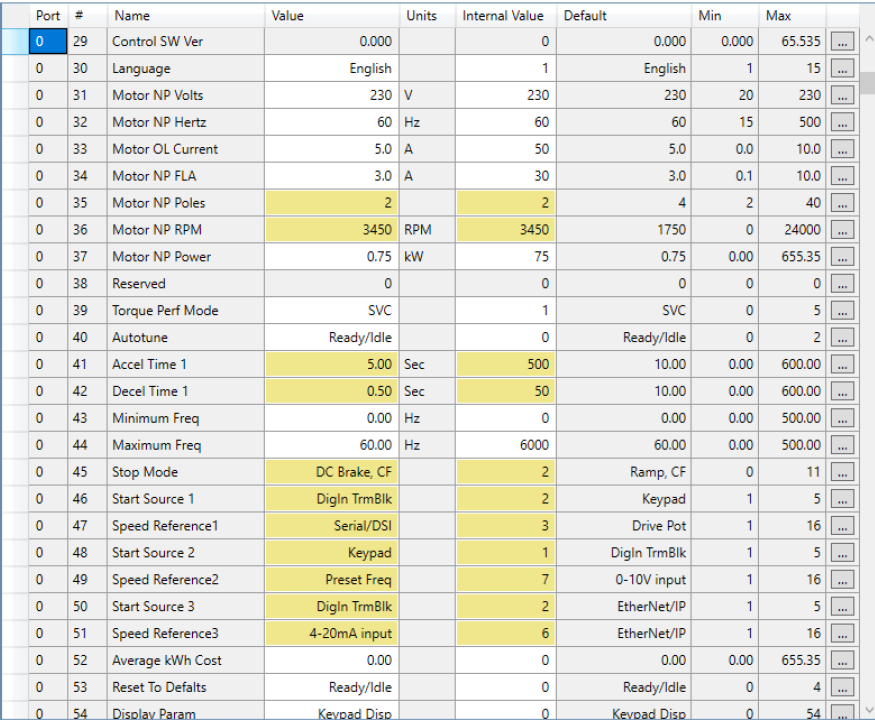The height and width of the screenshot is (722, 875).
Task: Click ellipsis button in Stop Mode row
Action: [x=842, y=472]
